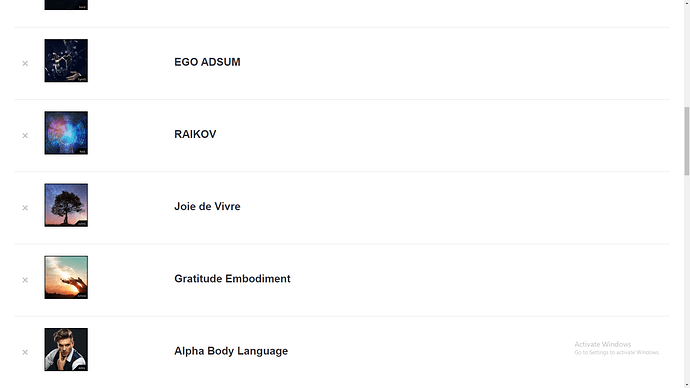Image resolution: width=690 pixels, height=388 pixels.
Task: Delete Joie de Vivre with X icon
Action: click(x=25, y=208)
